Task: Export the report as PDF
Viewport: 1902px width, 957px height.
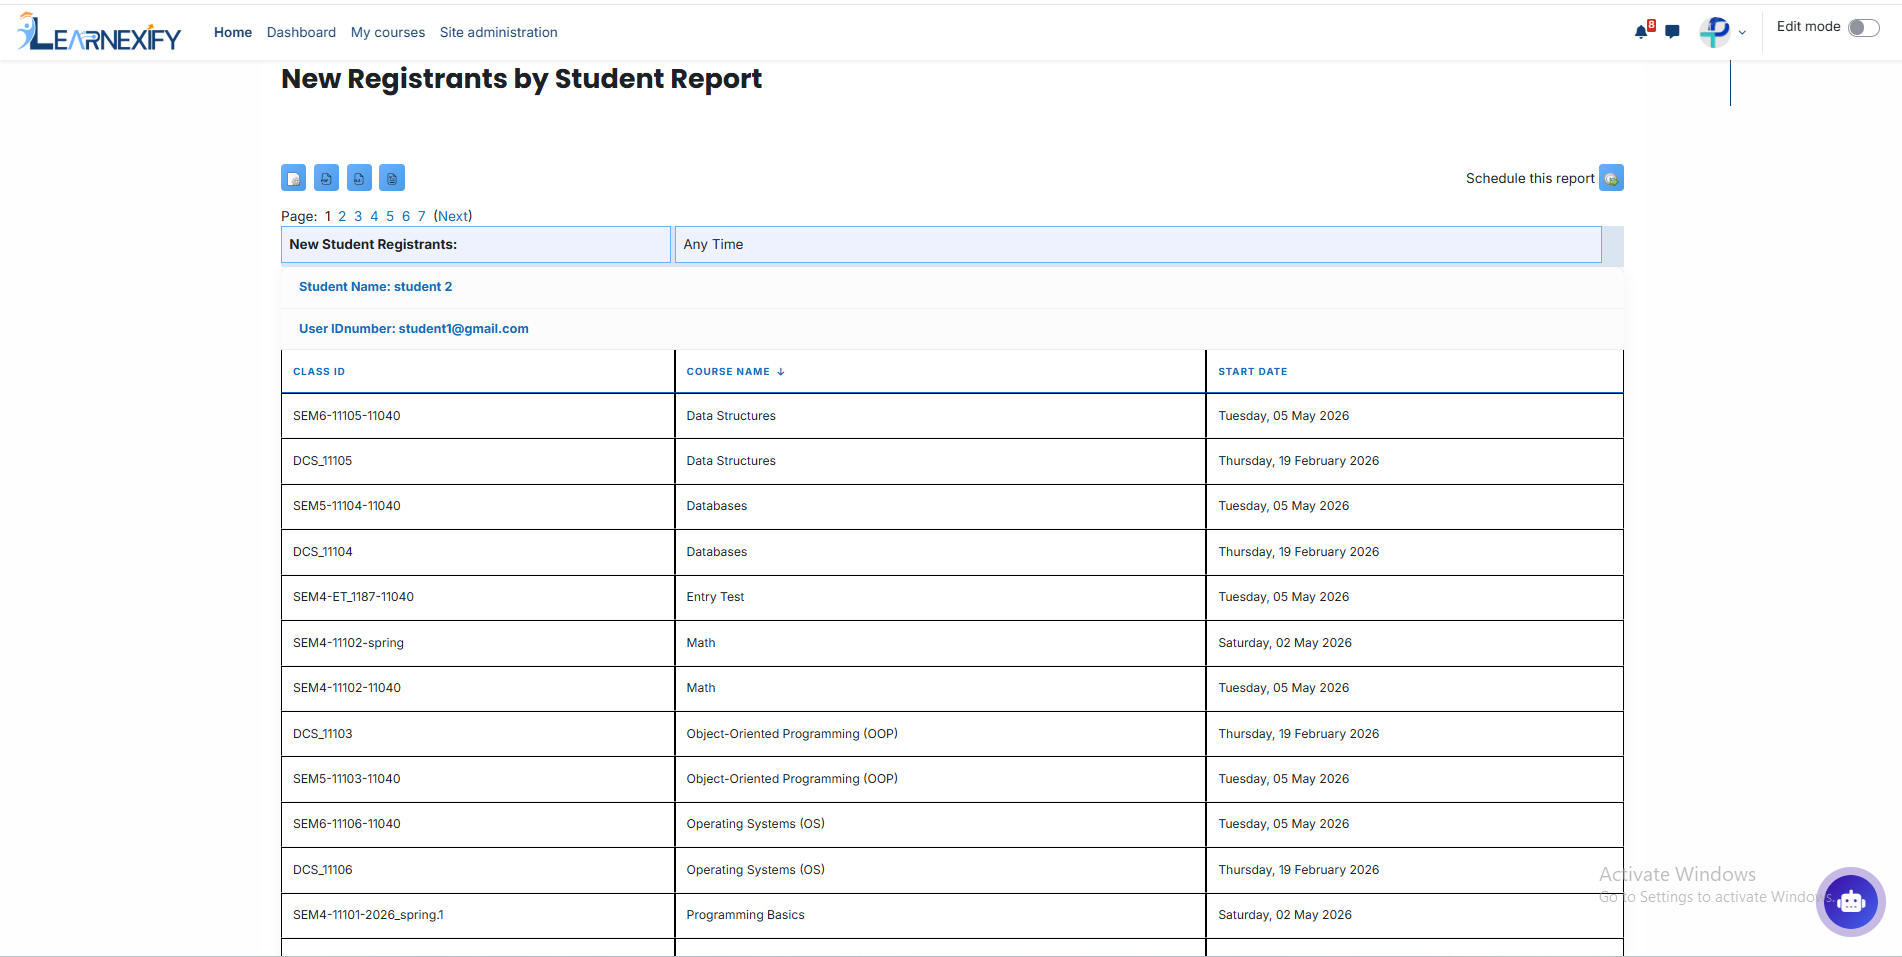Action: click(326, 178)
